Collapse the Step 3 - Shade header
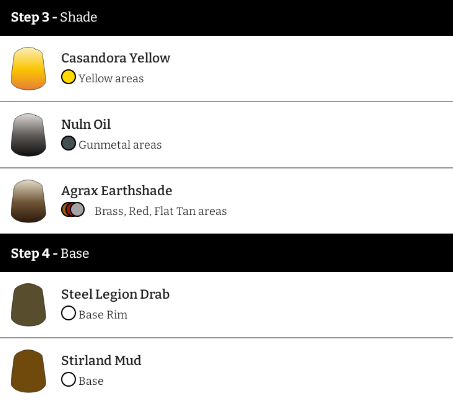Screen dimensions: 453x400 point(226,18)
